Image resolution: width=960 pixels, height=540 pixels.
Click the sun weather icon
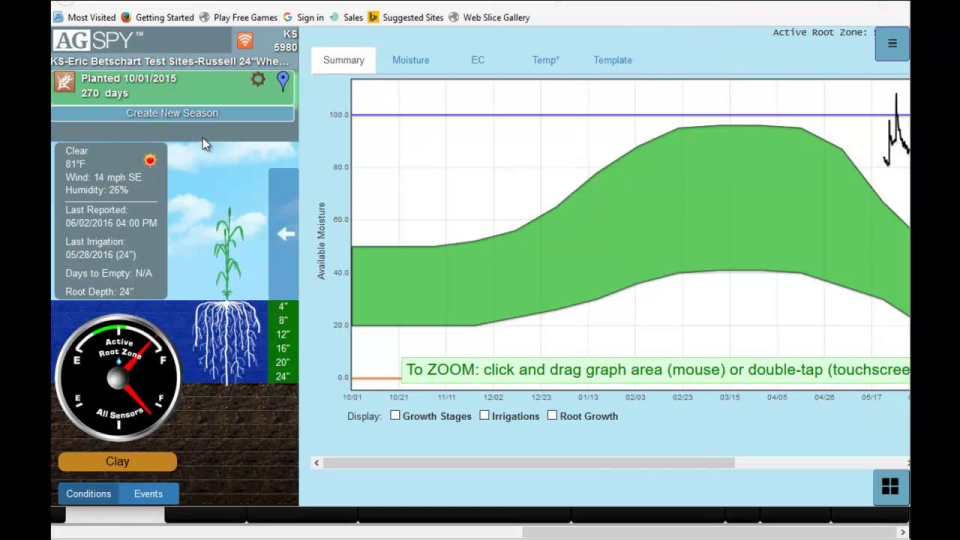150,160
